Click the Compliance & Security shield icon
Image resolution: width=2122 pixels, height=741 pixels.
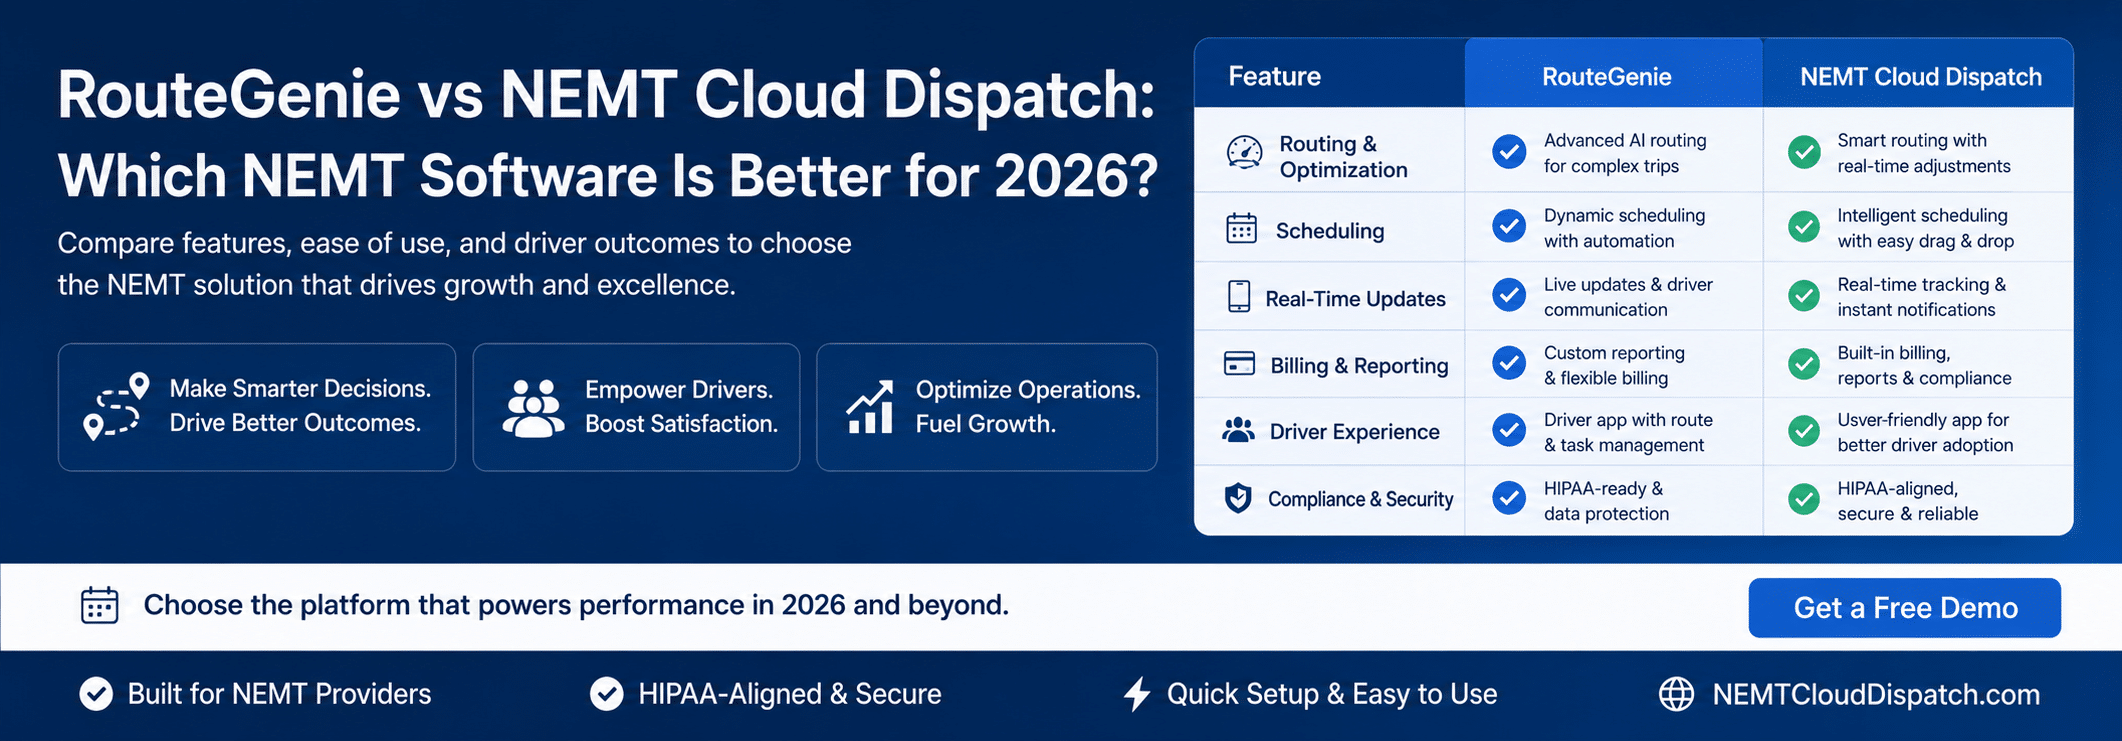(1238, 498)
